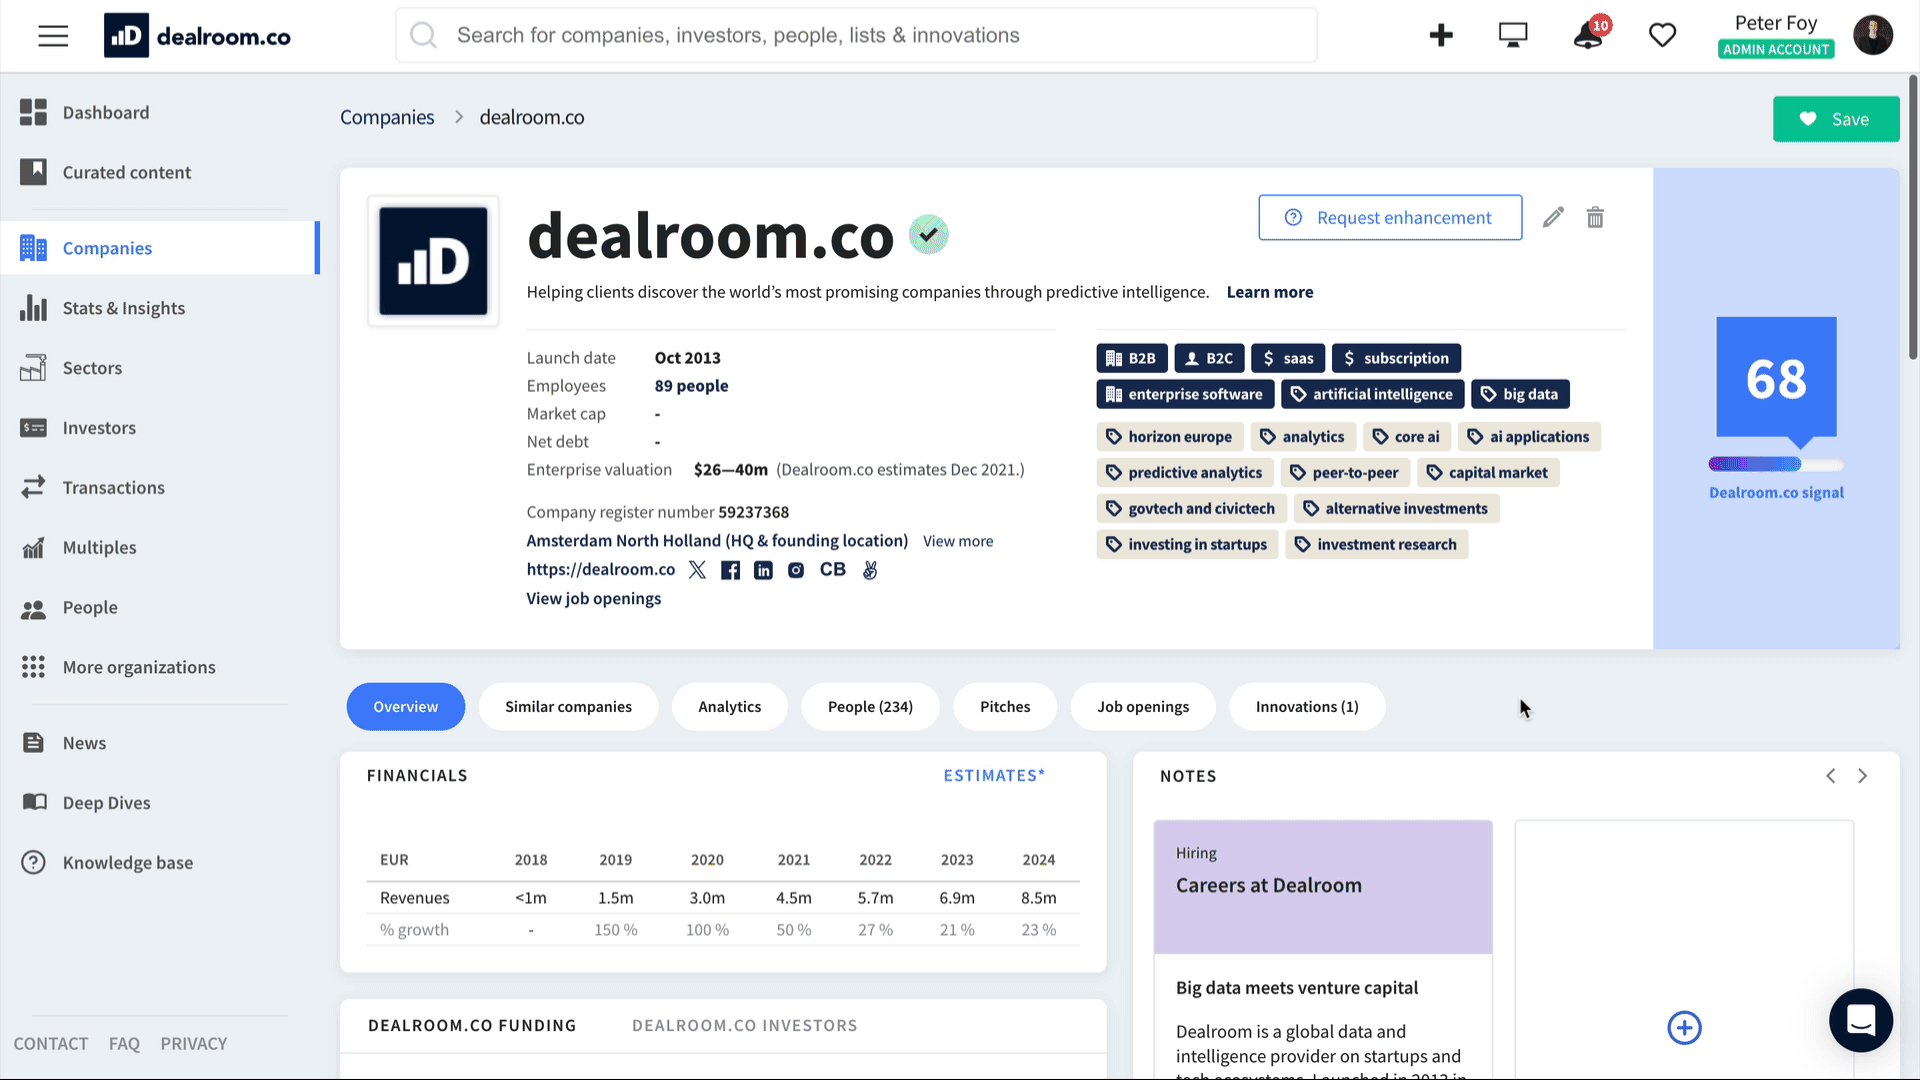Open the X (Twitter) profile icon

click(x=697, y=570)
